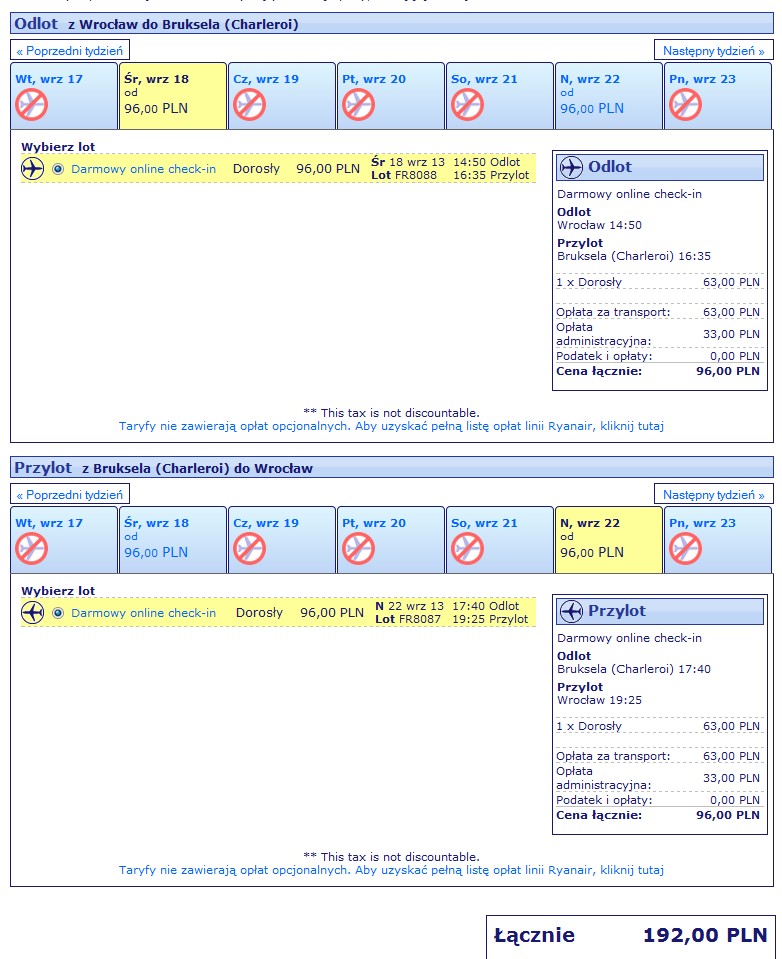This screenshot has width=782, height=959.
Task: Click no-flight icon on outbound Wt, wrz 17
Action: click(32, 105)
